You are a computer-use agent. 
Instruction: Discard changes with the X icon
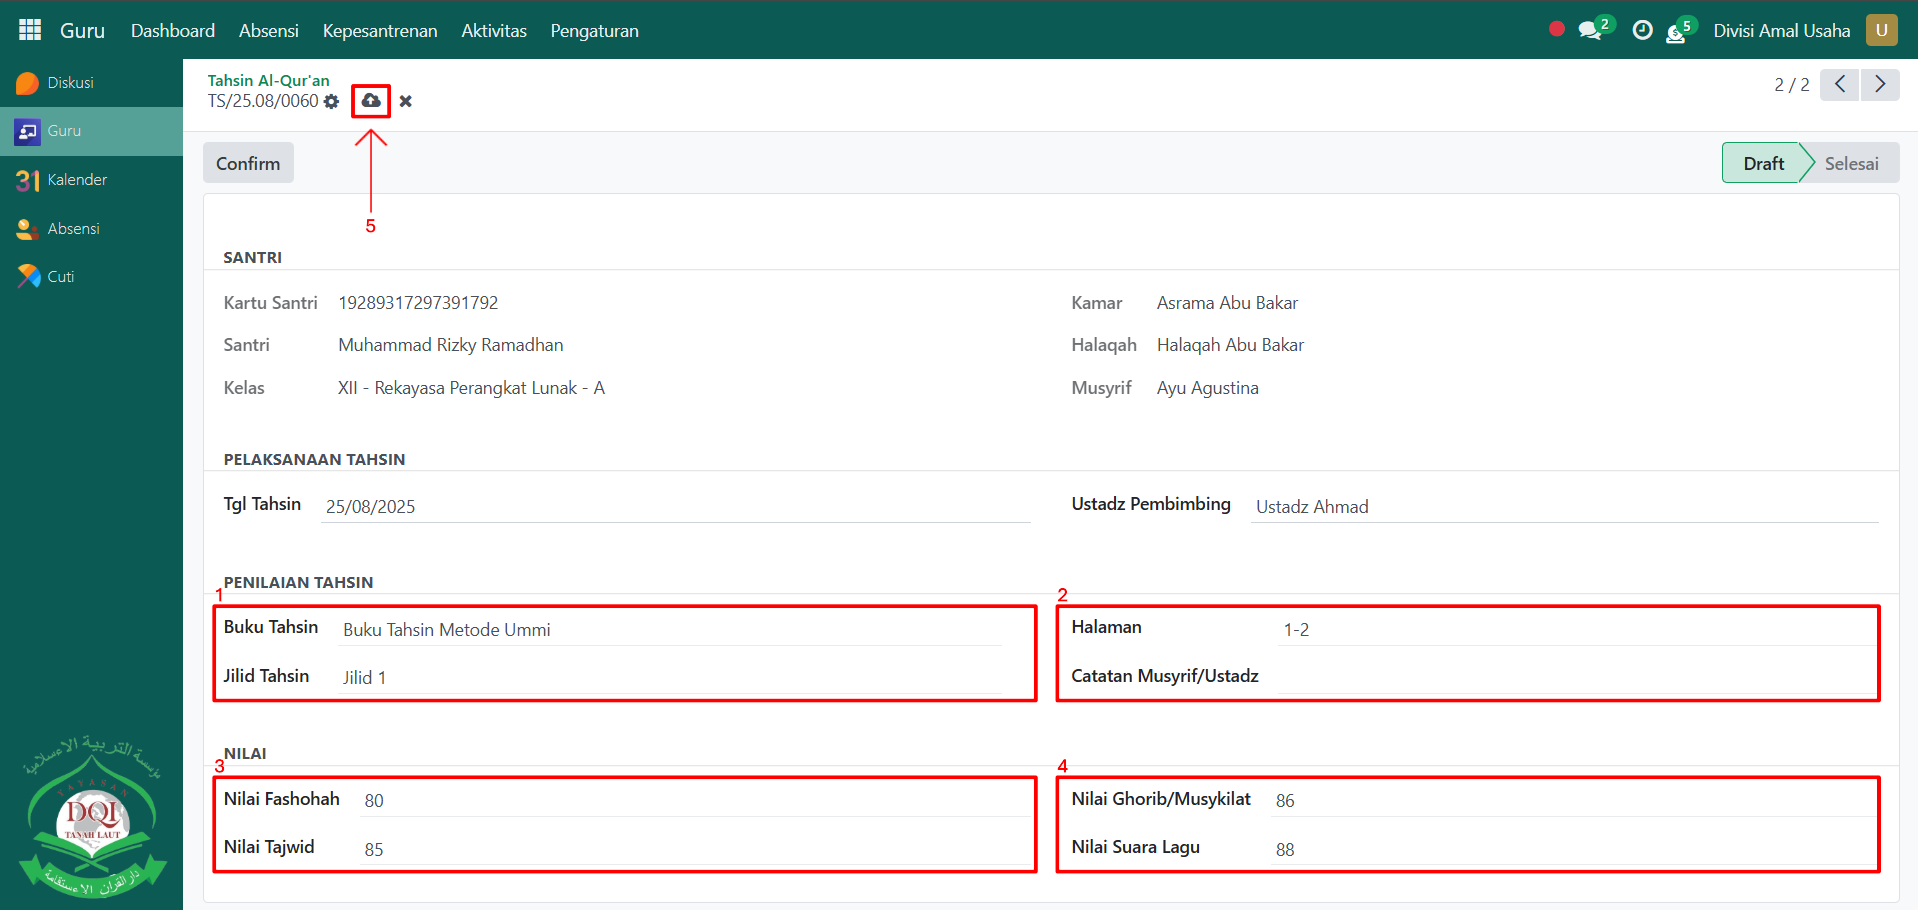point(405,101)
